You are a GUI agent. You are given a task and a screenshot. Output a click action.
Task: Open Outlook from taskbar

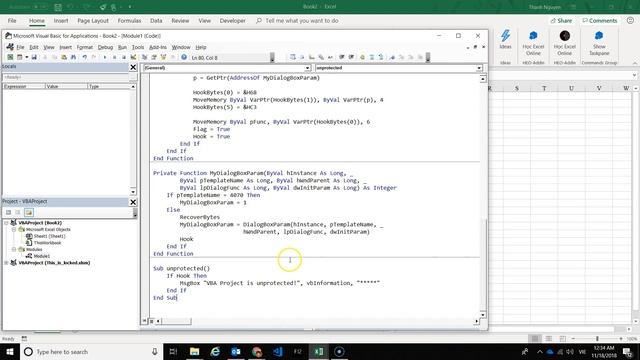(236, 351)
